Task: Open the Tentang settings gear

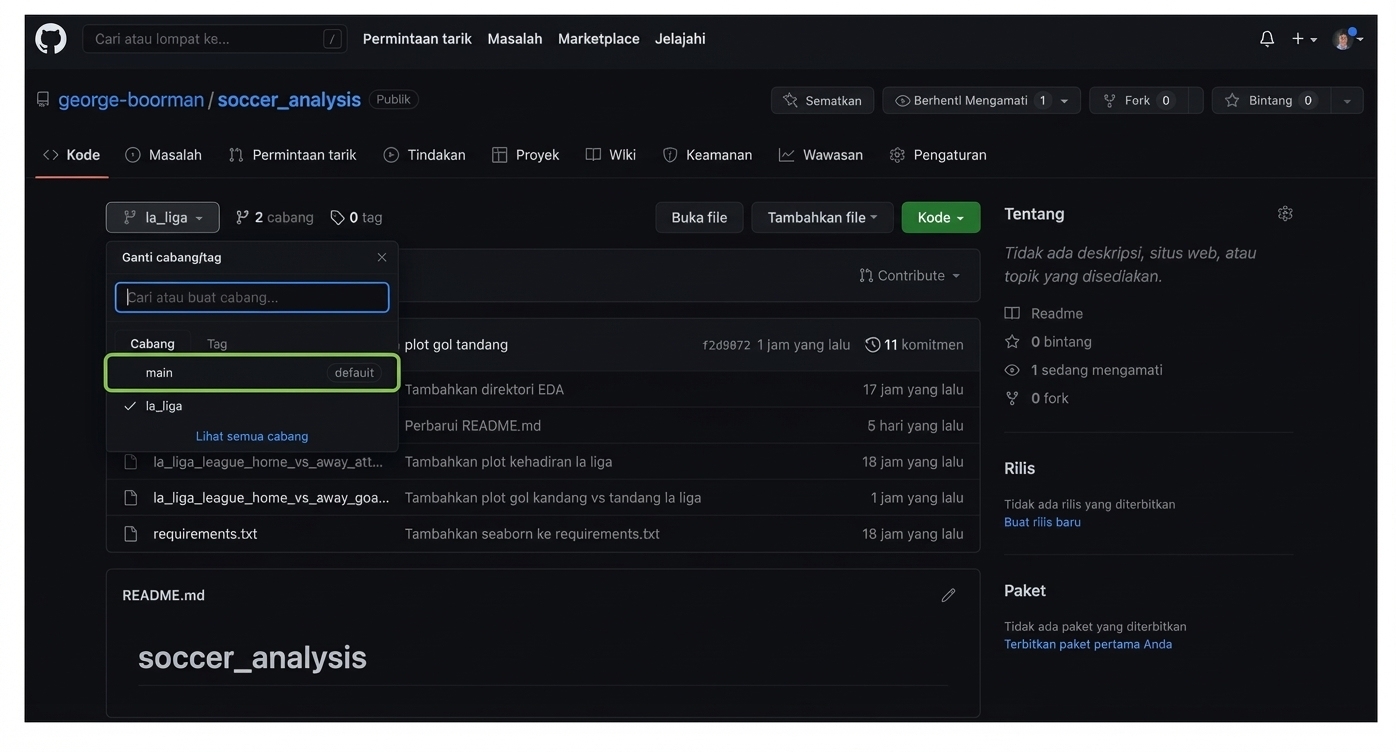Action: pyautogui.click(x=1285, y=213)
